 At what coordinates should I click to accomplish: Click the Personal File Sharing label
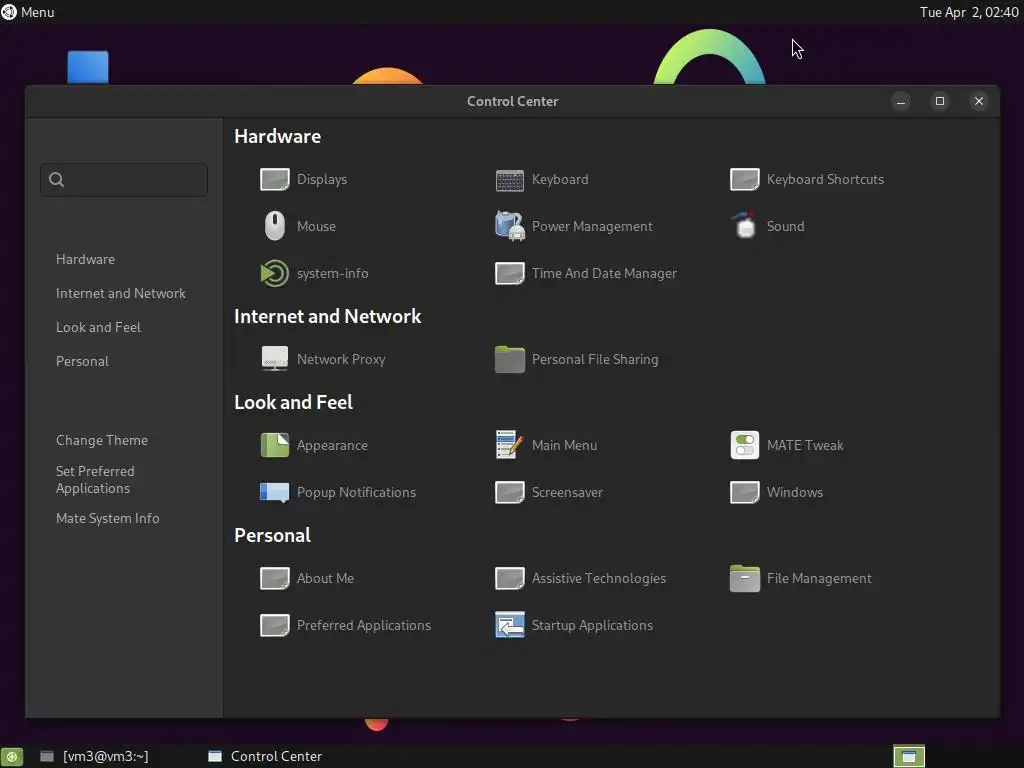[595, 359]
